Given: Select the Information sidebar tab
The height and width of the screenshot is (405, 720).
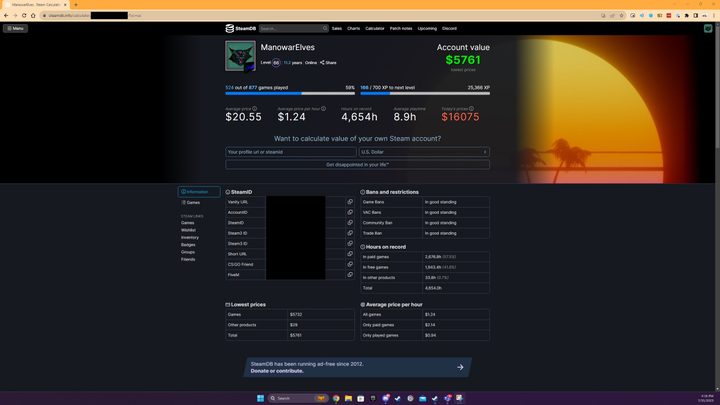Looking at the screenshot, I should point(199,192).
